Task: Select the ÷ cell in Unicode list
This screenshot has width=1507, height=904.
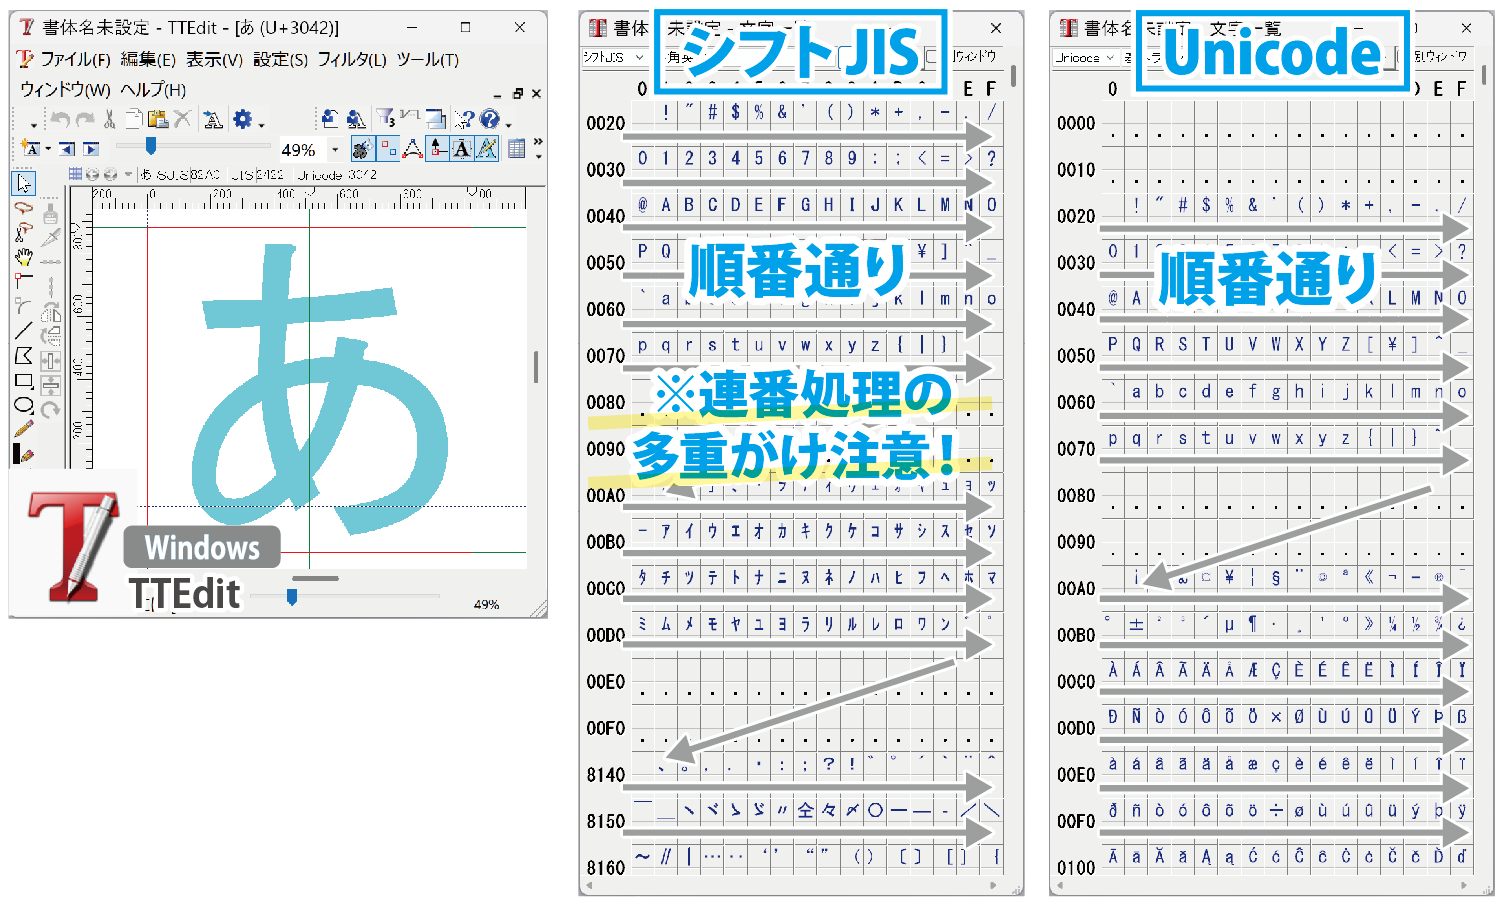Action: (x=1276, y=810)
